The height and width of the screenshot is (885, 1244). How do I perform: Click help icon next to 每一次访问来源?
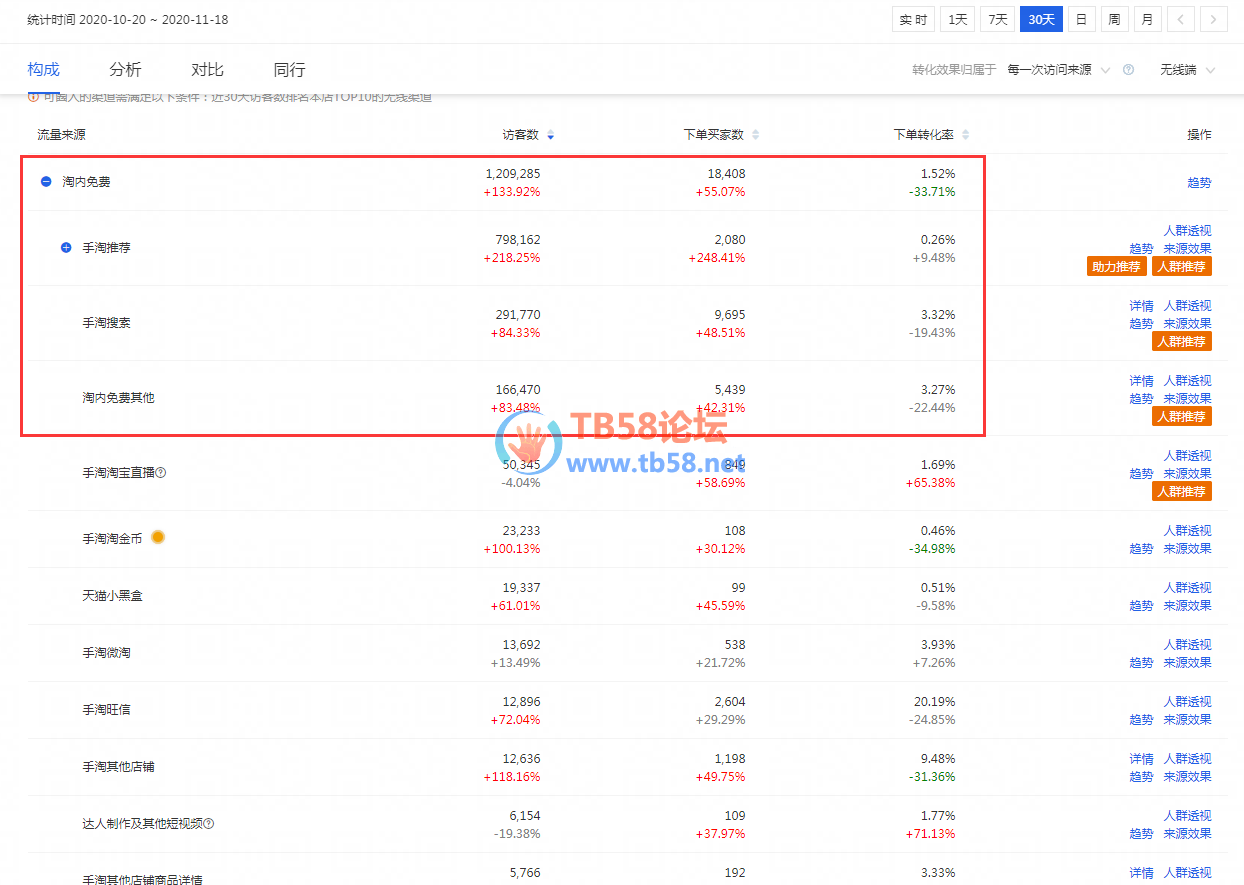(x=1128, y=70)
